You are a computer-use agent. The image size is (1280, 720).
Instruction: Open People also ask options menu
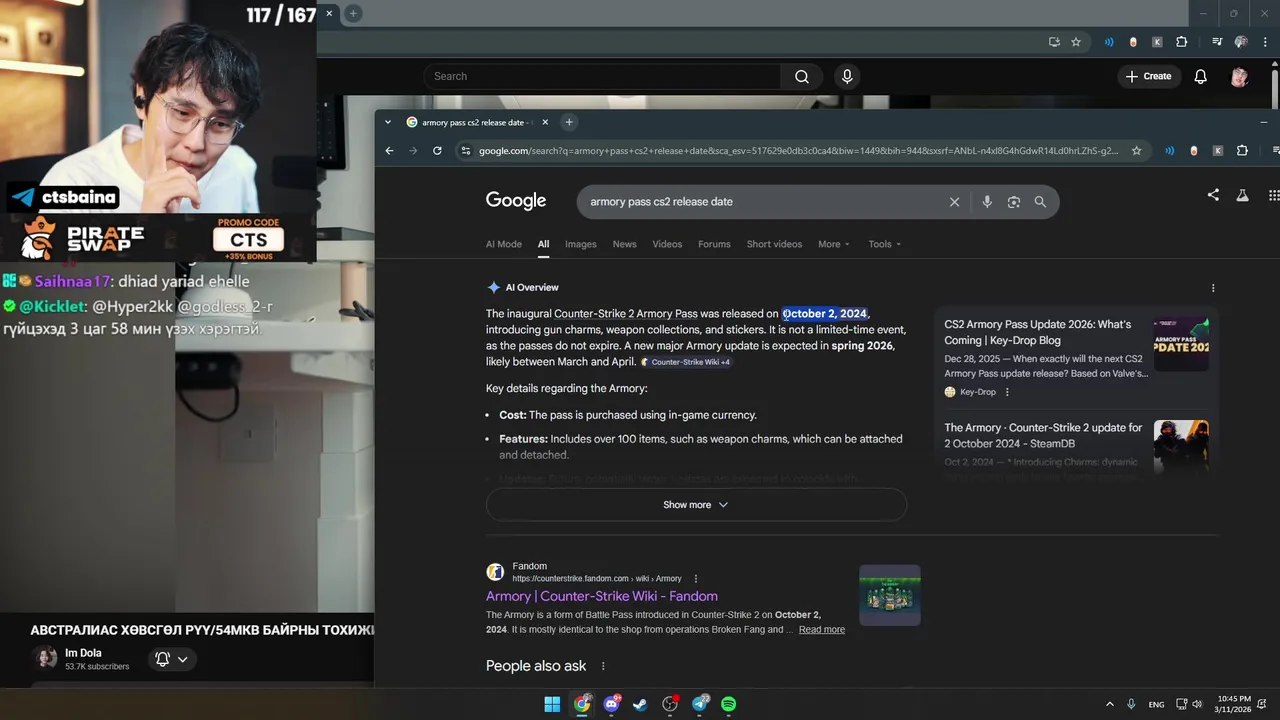coord(603,666)
